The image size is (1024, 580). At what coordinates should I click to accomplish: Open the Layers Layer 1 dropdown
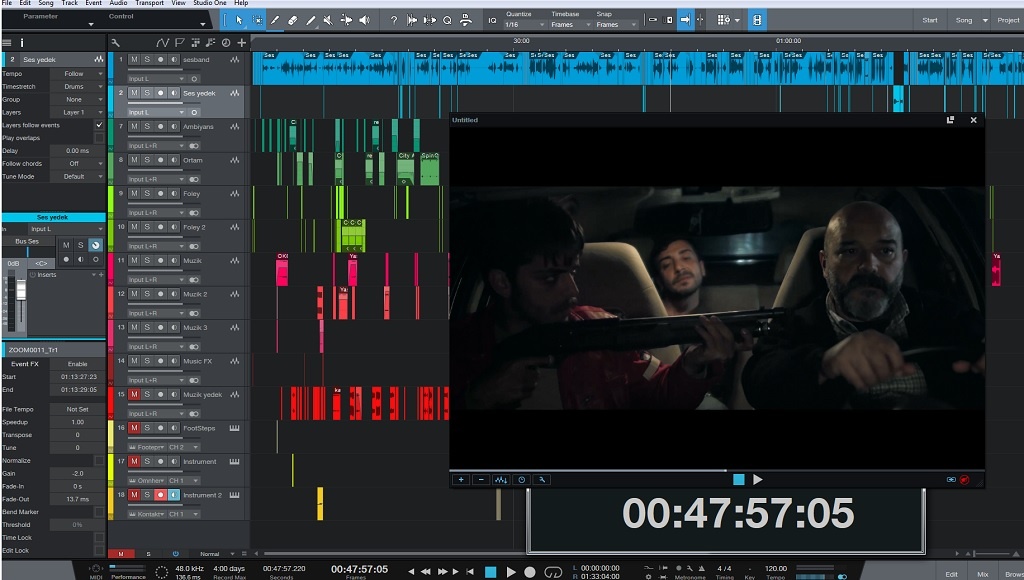pyautogui.click(x=77, y=112)
